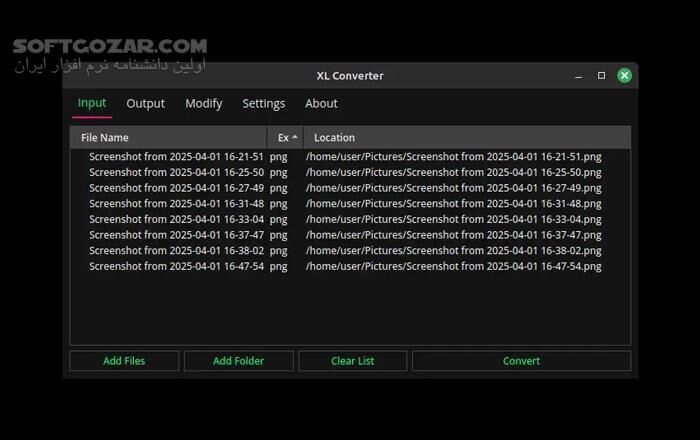The height and width of the screenshot is (440, 700).
Task: Open the About tab
Action: pos(321,103)
